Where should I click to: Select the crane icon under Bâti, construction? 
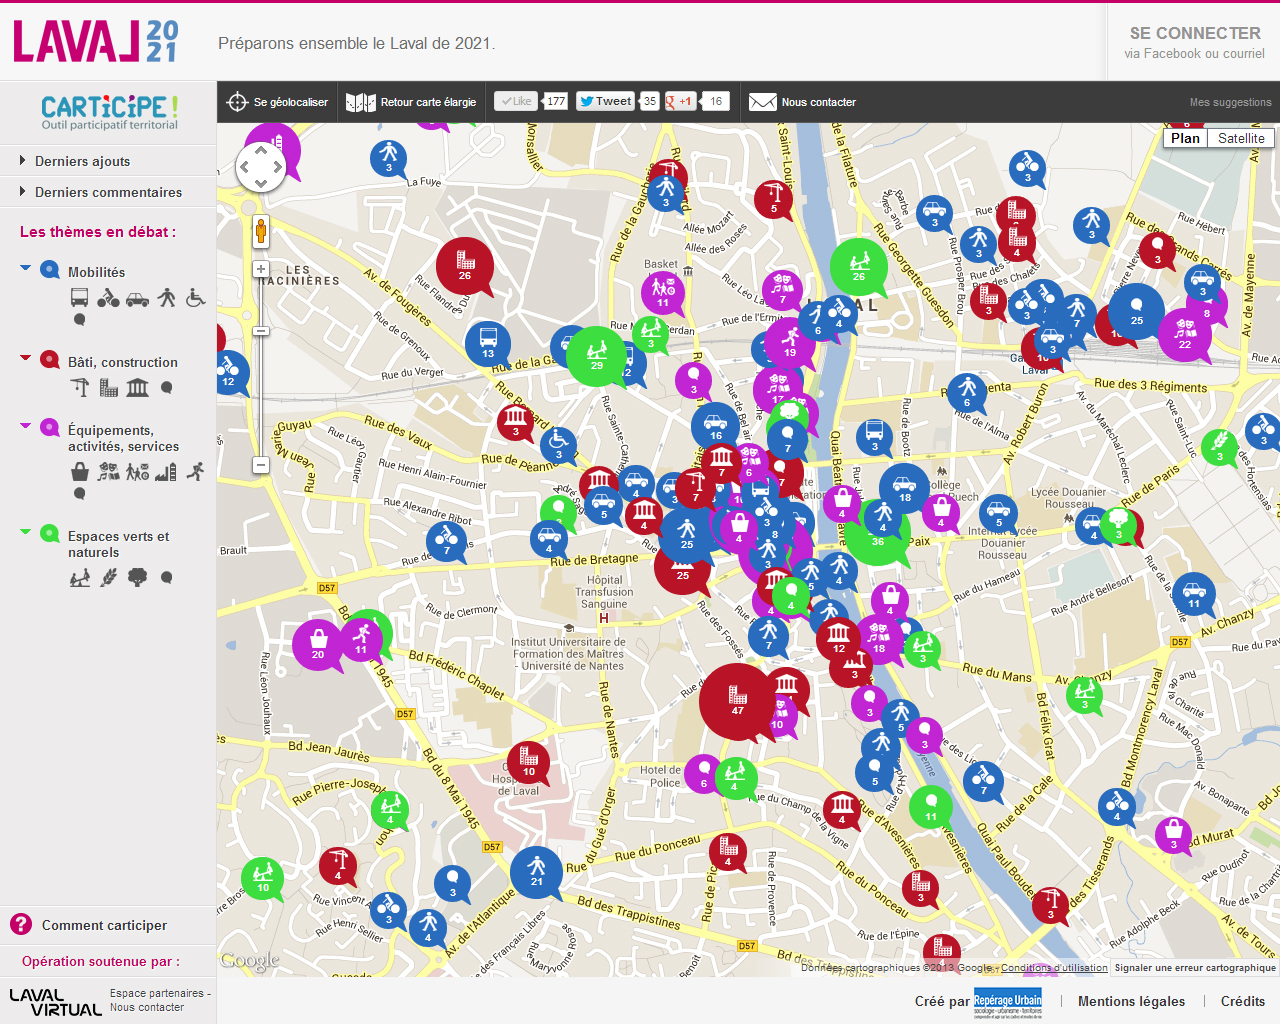(80, 388)
